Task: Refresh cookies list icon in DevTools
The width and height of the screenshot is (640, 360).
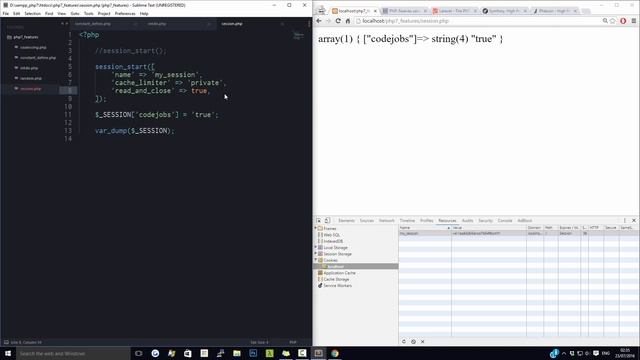Action: [404, 342]
